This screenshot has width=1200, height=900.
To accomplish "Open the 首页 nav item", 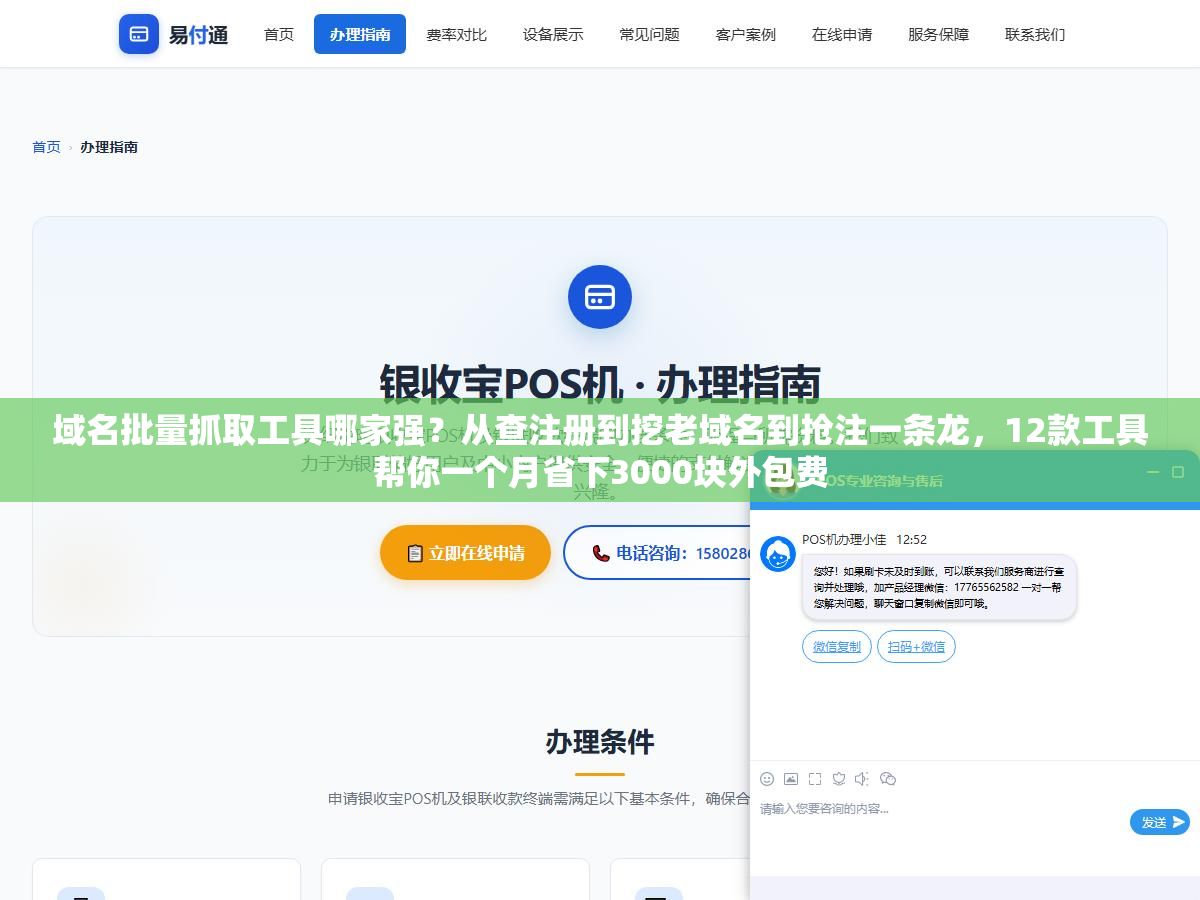I will [x=279, y=34].
